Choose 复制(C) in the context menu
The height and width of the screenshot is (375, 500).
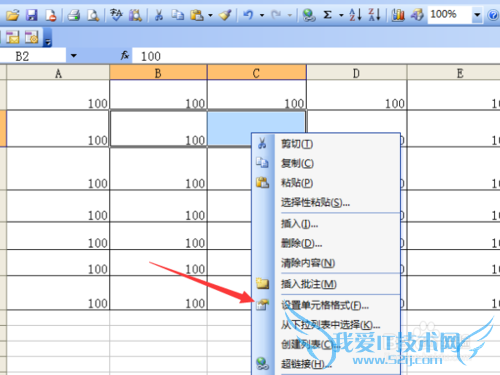[x=327, y=163]
